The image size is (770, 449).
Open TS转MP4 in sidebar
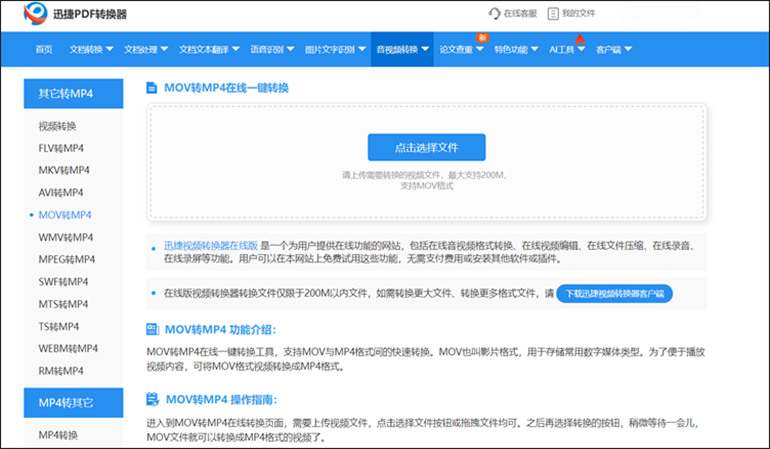click(58, 326)
